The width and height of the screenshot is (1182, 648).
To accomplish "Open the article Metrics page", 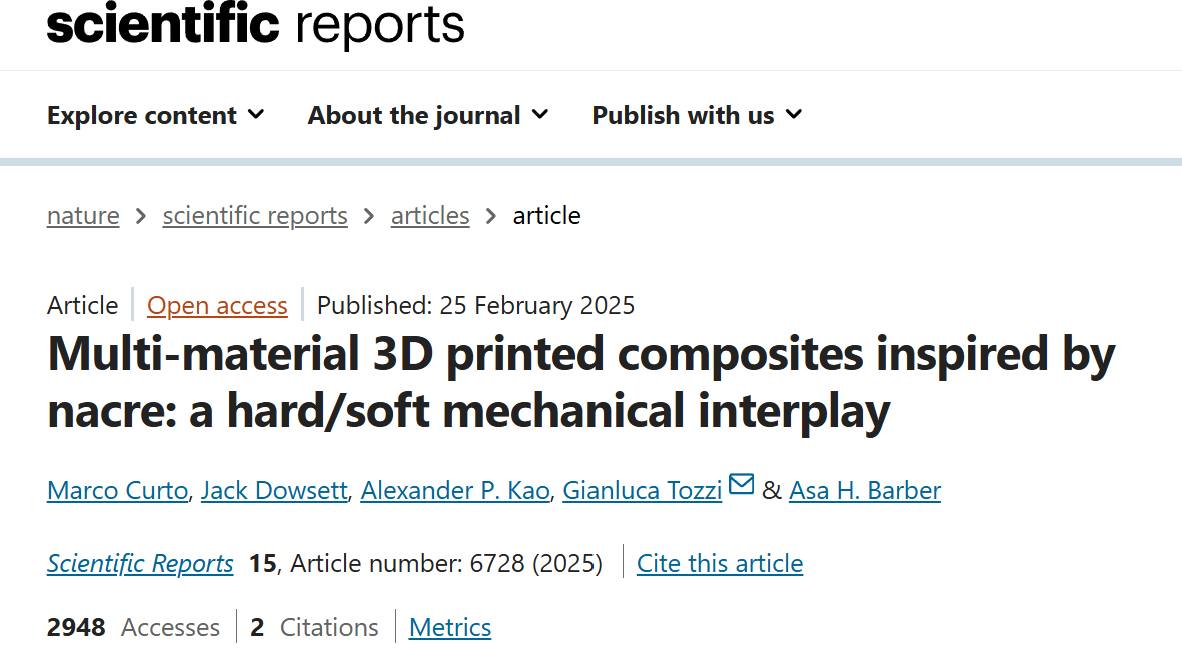I will point(450,628).
